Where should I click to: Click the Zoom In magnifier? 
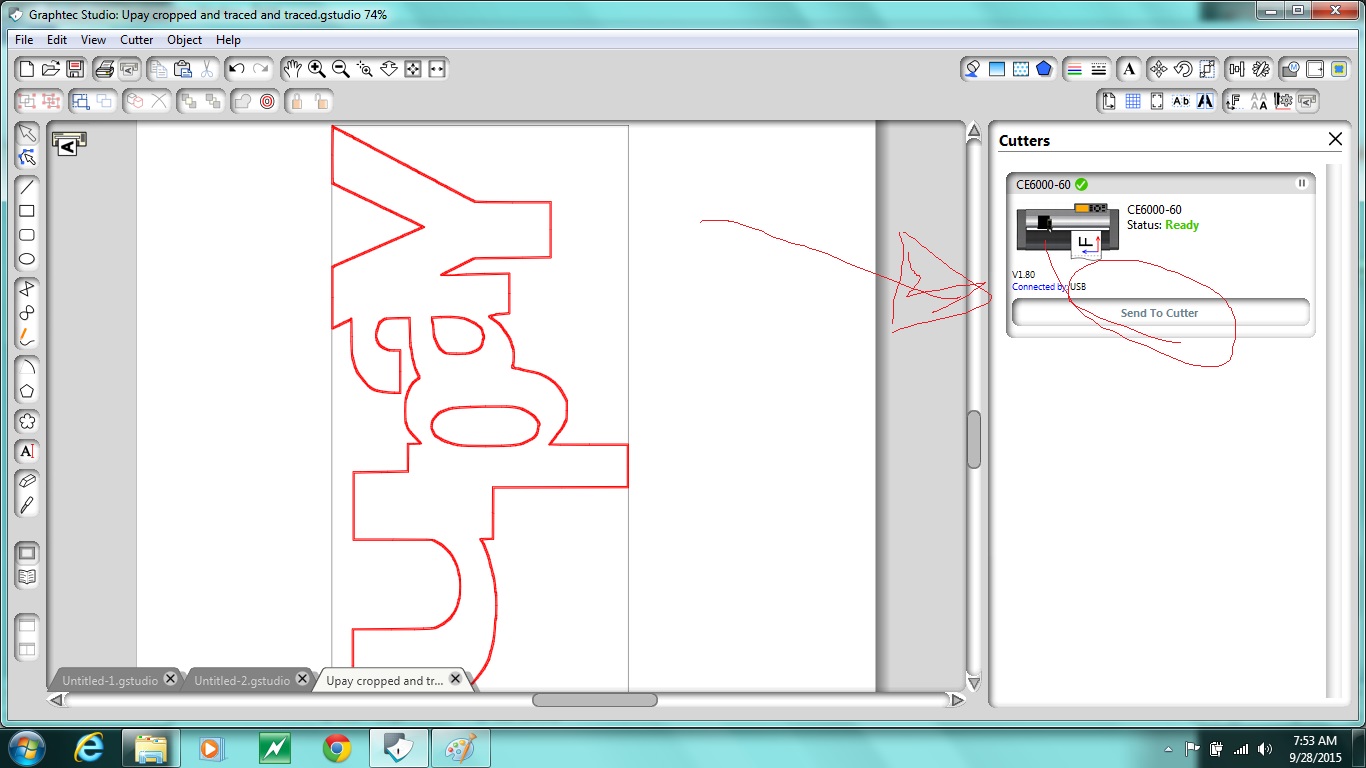[x=316, y=69]
